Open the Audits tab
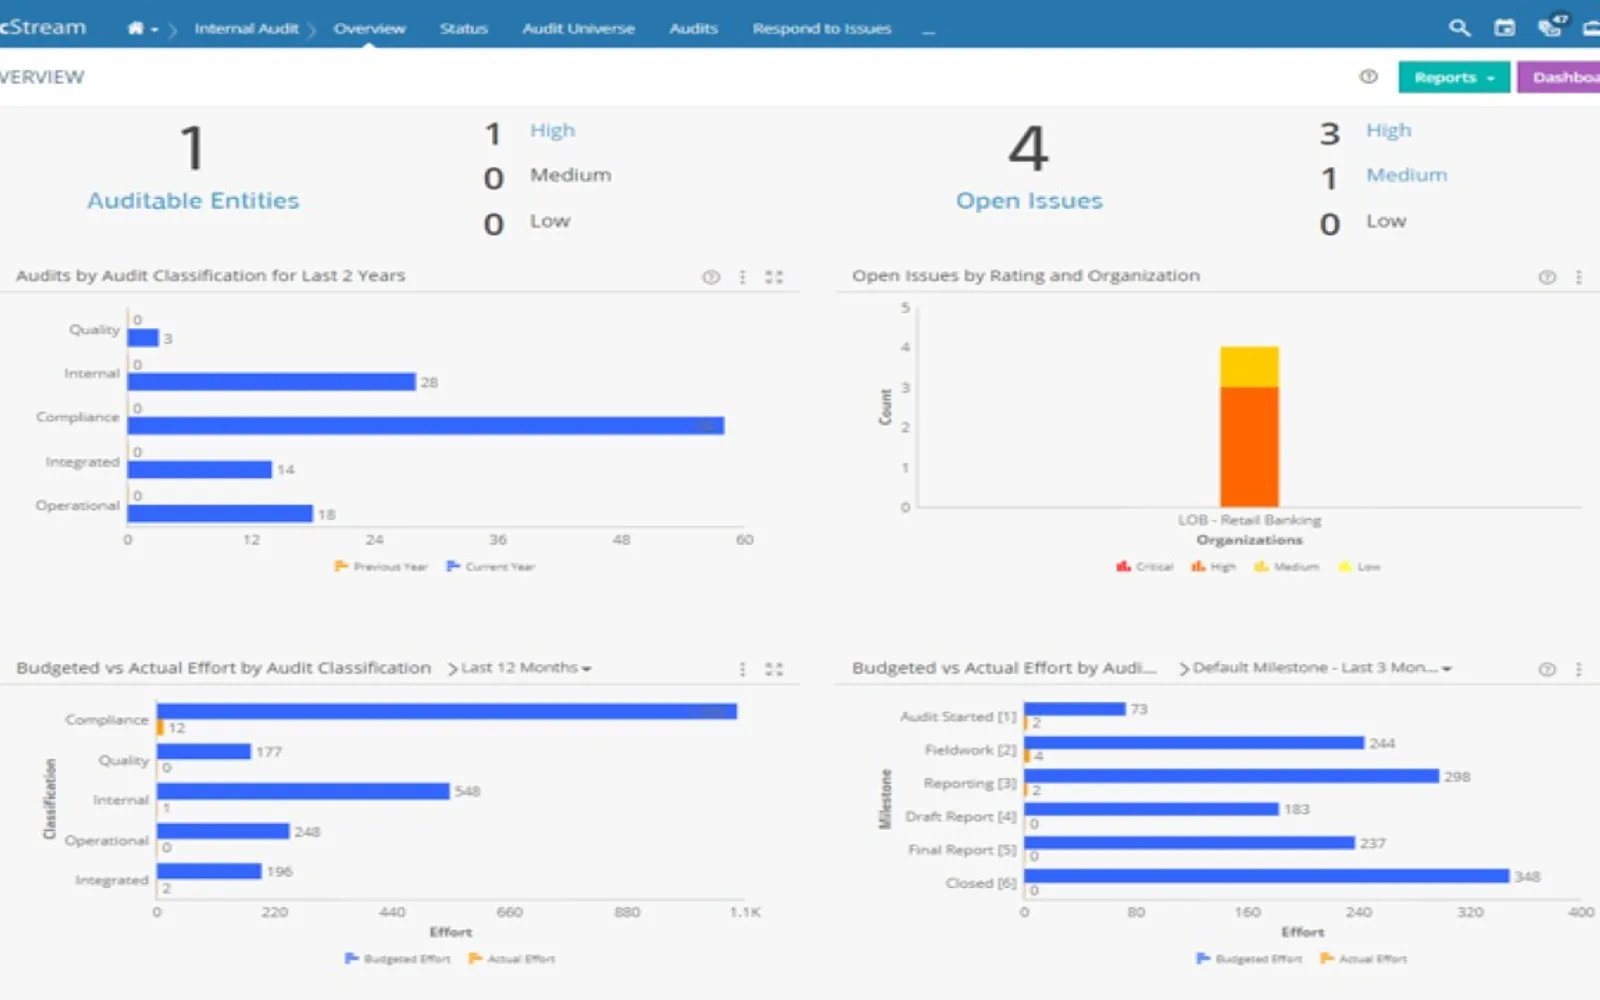Image resolution: width=1600 pixels, height=1000 pixels. pos(694,29)
